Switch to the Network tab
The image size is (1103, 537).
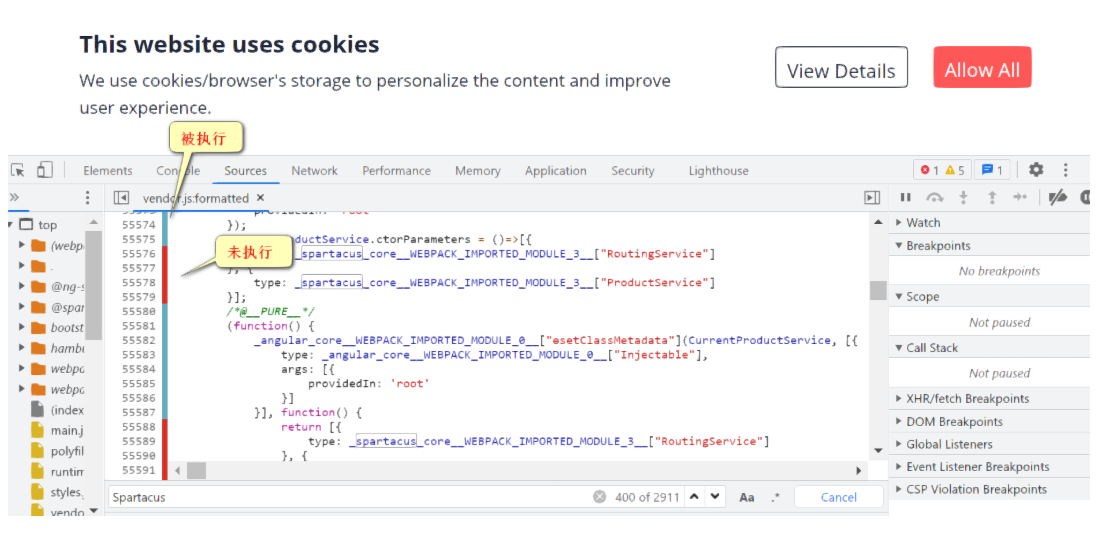coord(314,171)
